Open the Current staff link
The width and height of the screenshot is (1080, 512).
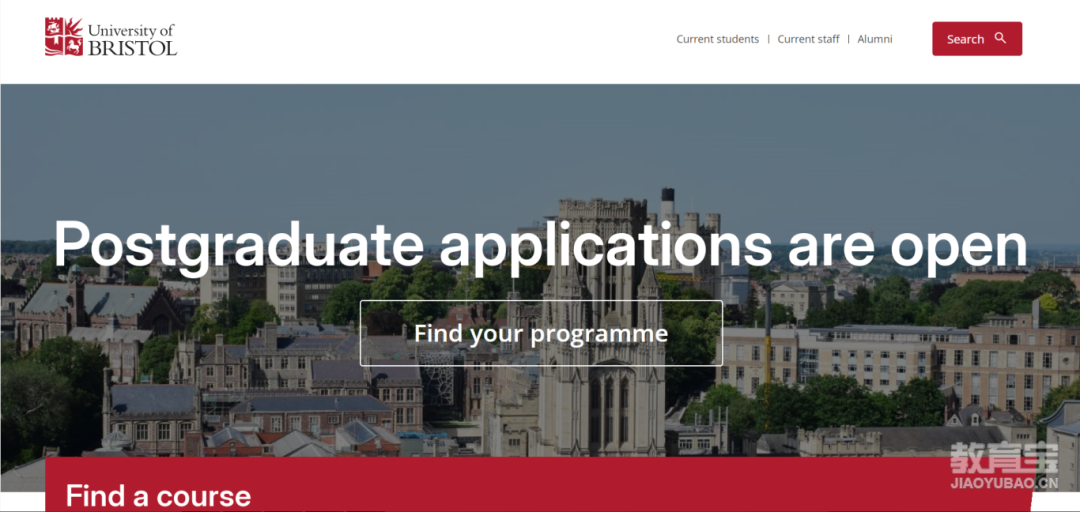808,39
